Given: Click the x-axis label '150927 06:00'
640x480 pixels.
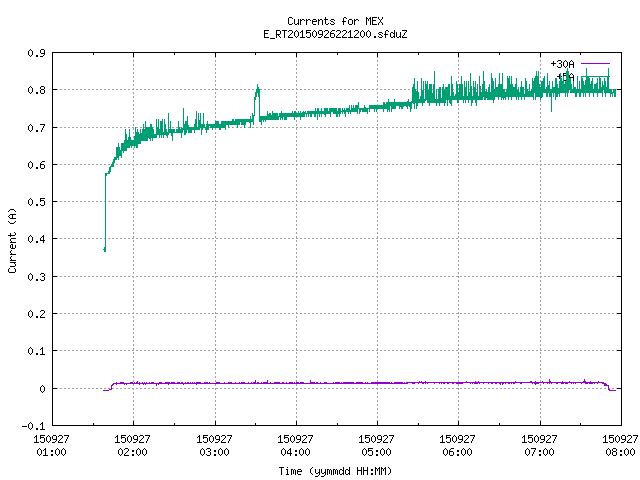Looking at the screenshot, I should pos(457,446).
